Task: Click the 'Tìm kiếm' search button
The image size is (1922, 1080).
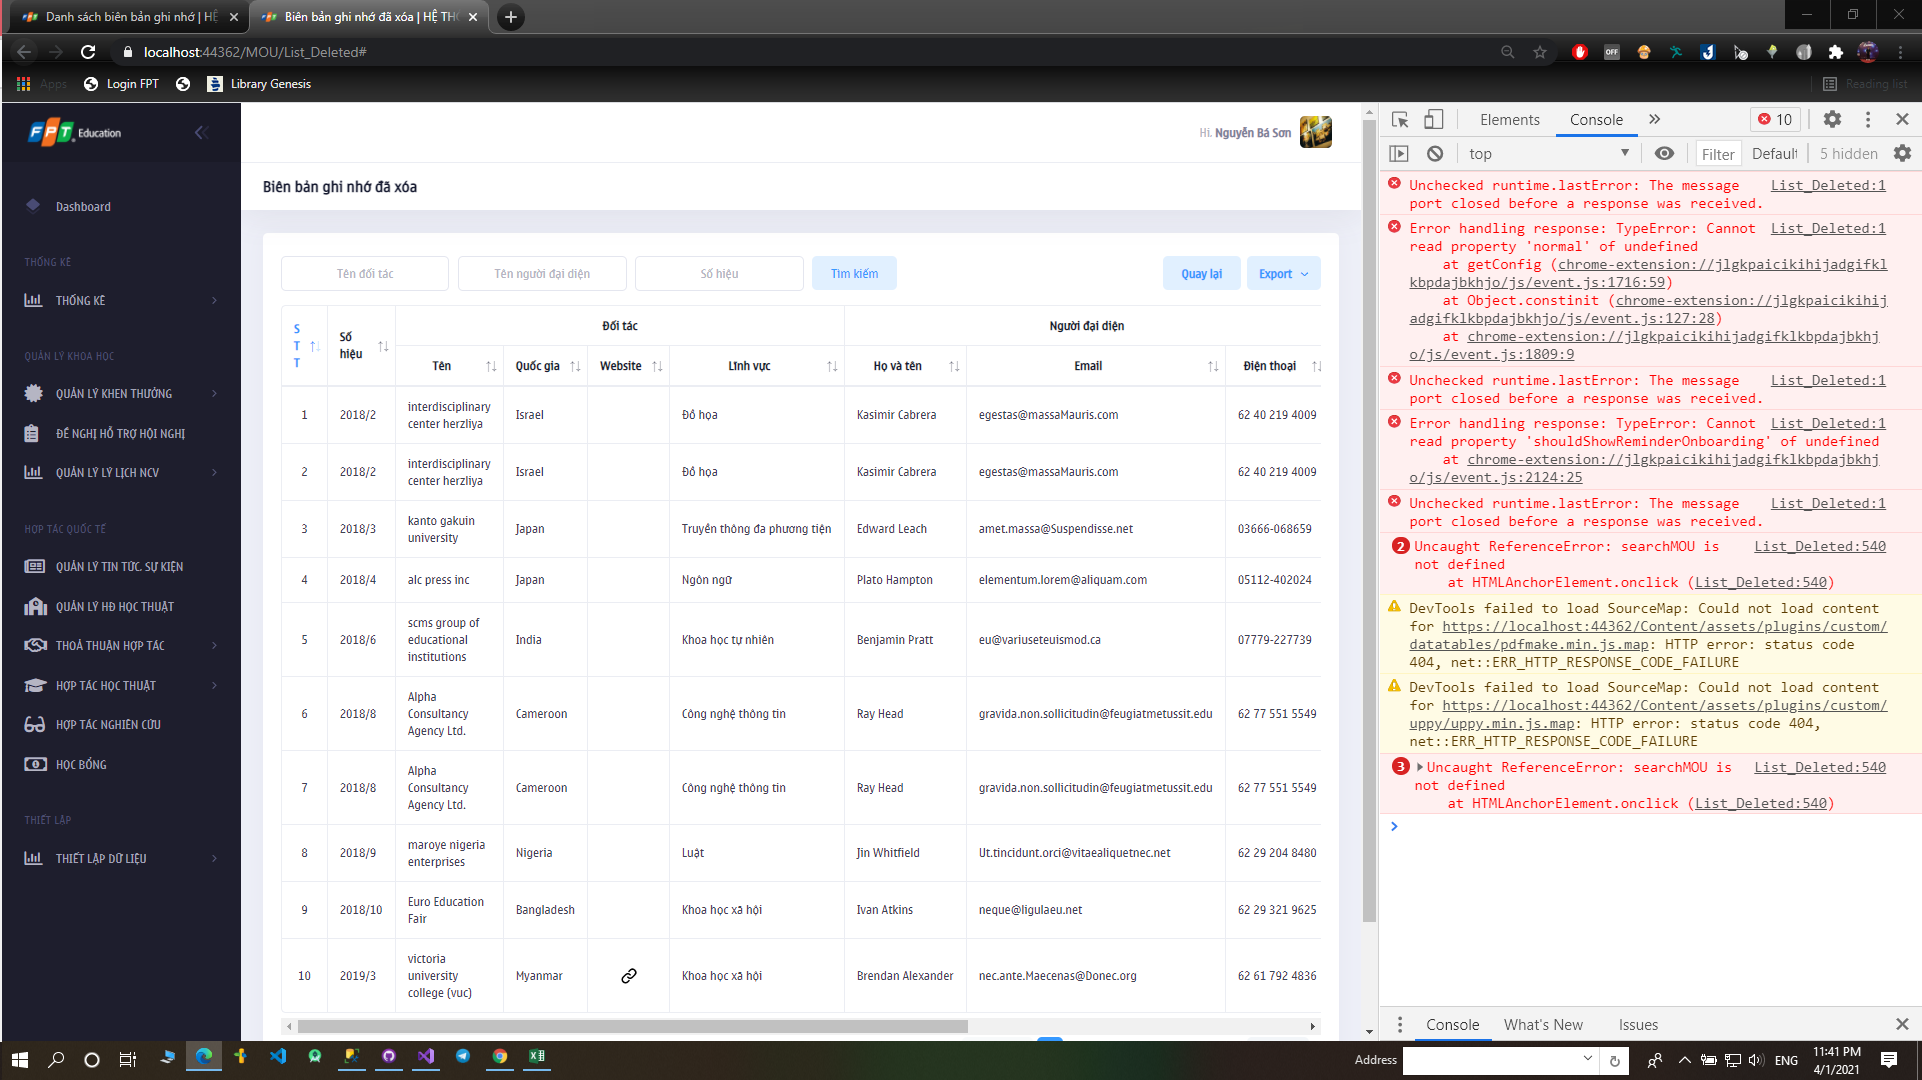Action: (x=854, y=273)
